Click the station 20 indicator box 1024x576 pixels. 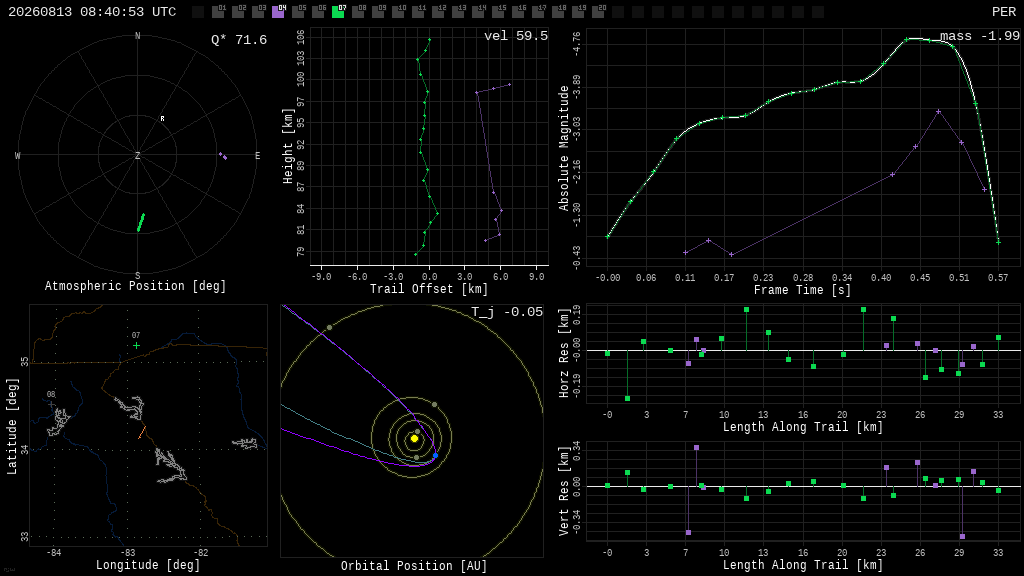598,11
